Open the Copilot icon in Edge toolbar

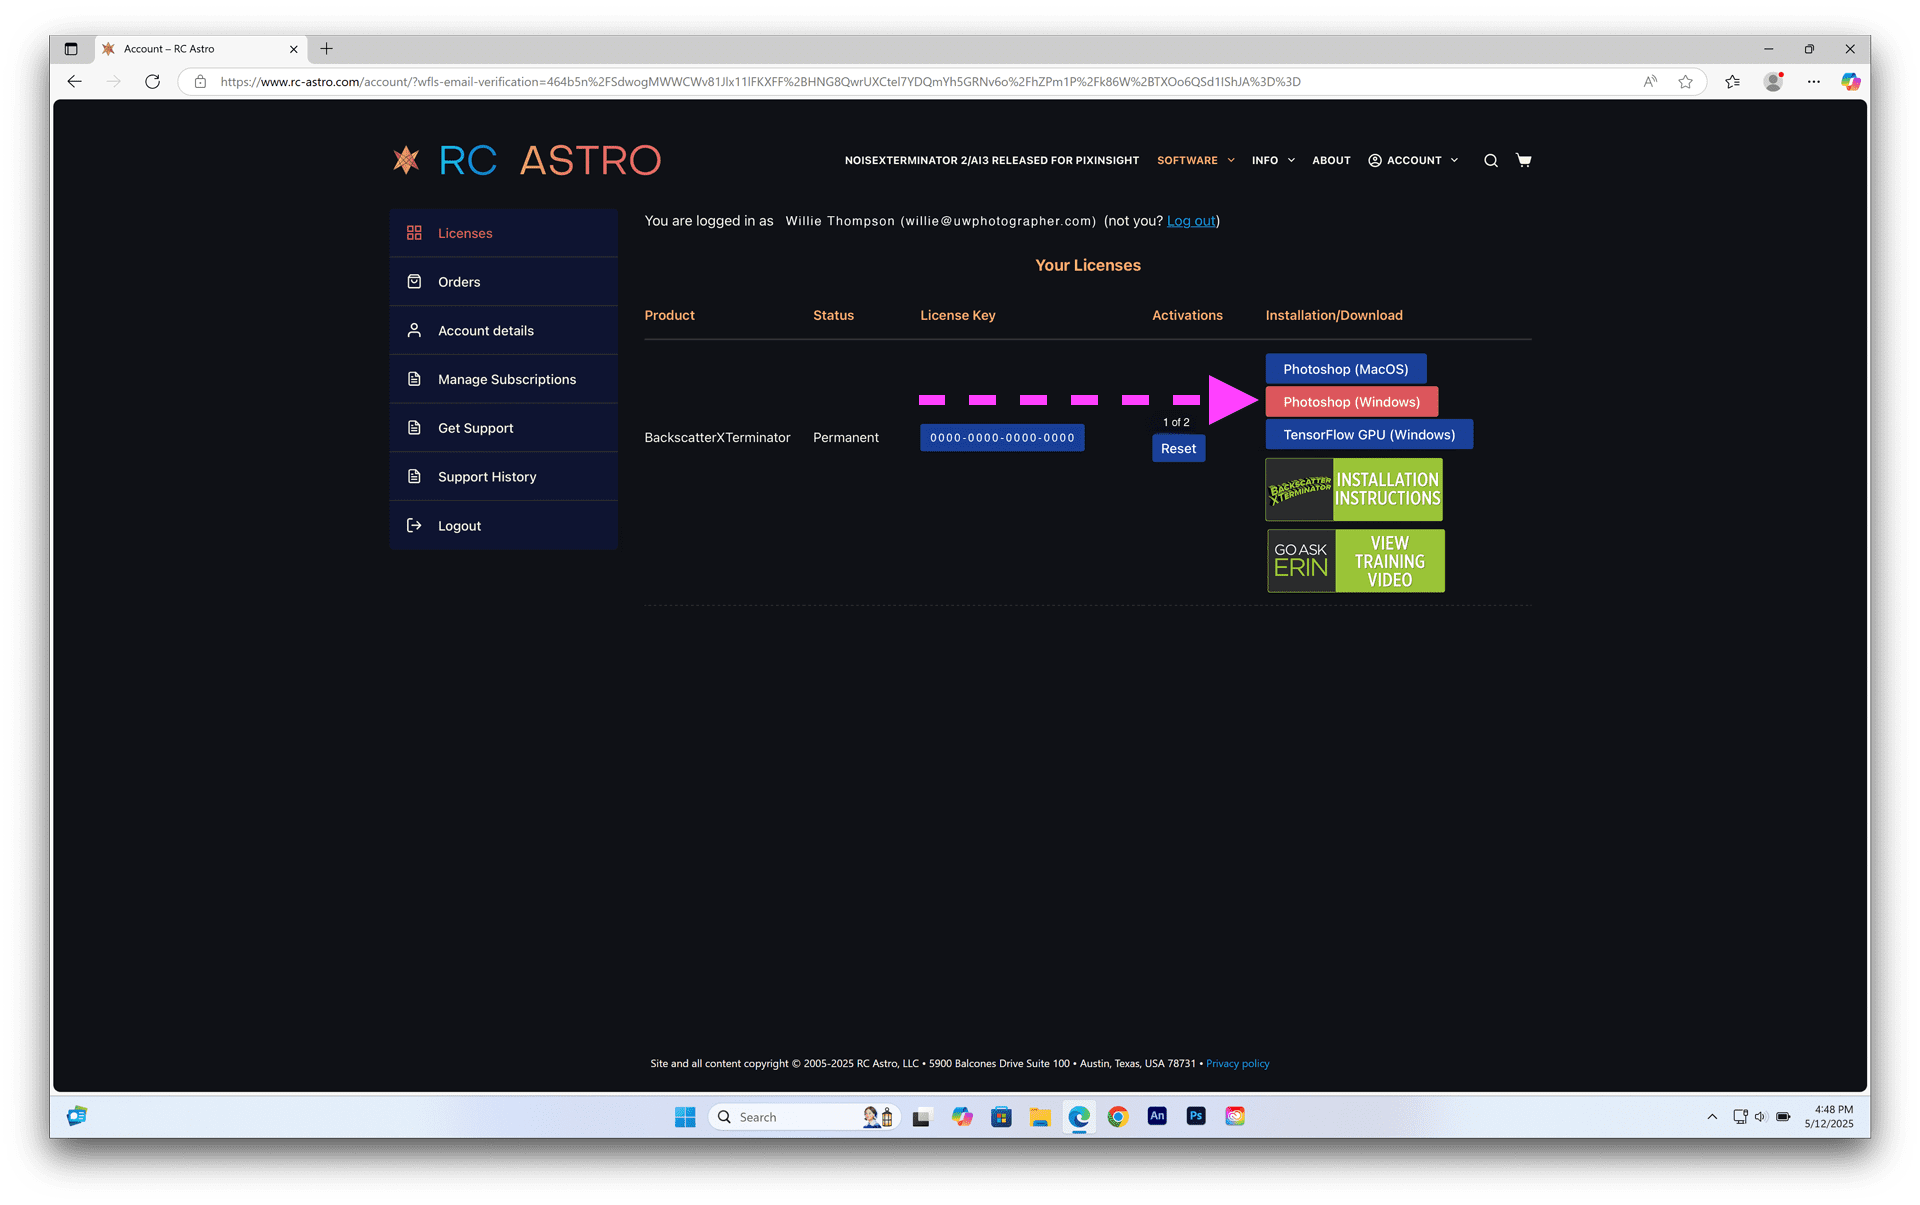click(x=1851, y=82)
